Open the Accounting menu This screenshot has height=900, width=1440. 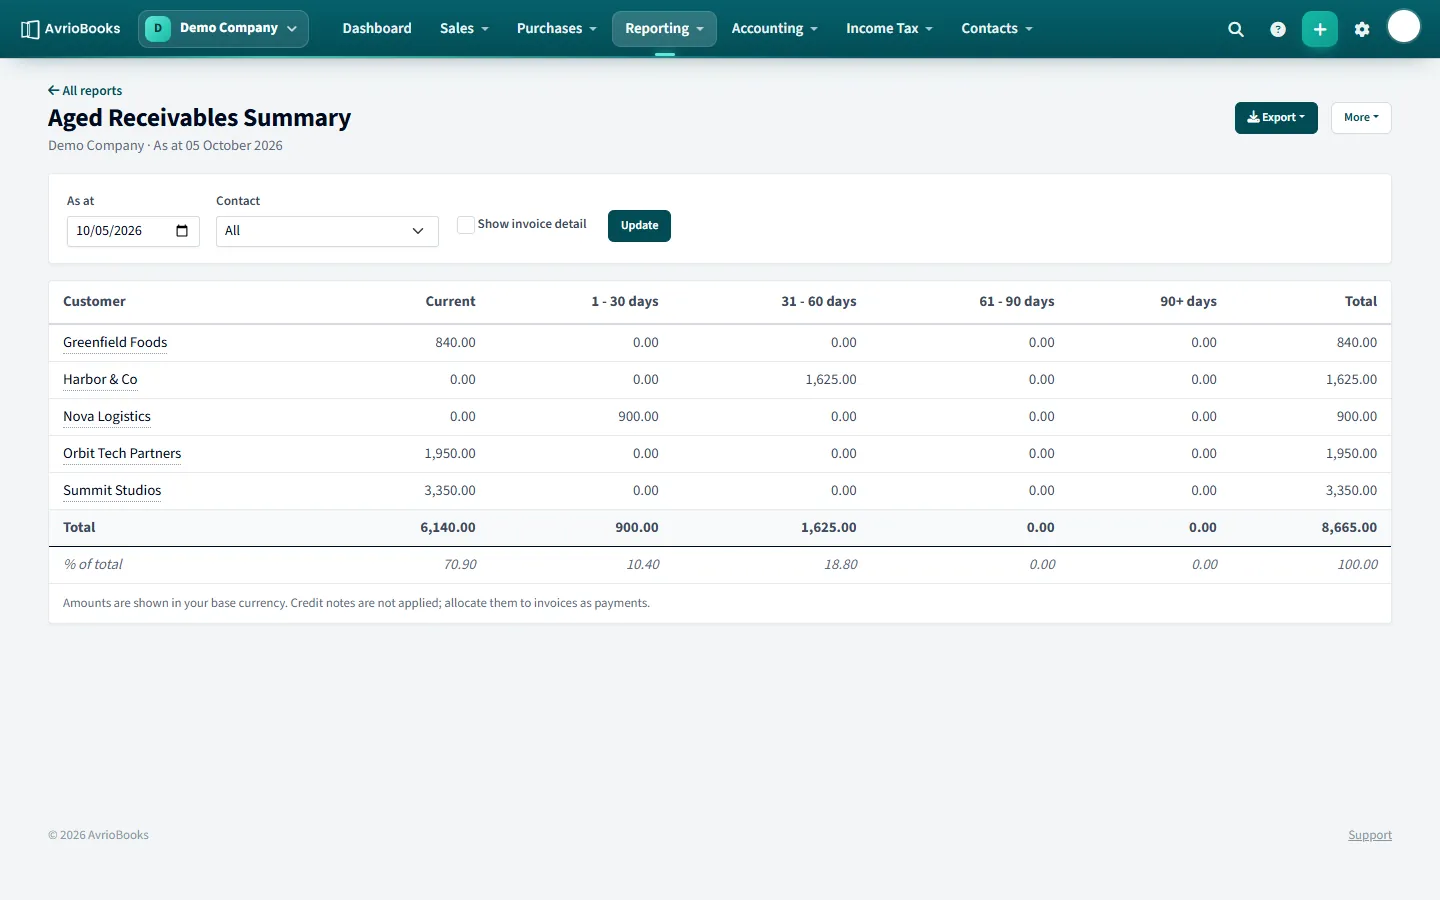[774, 29]
